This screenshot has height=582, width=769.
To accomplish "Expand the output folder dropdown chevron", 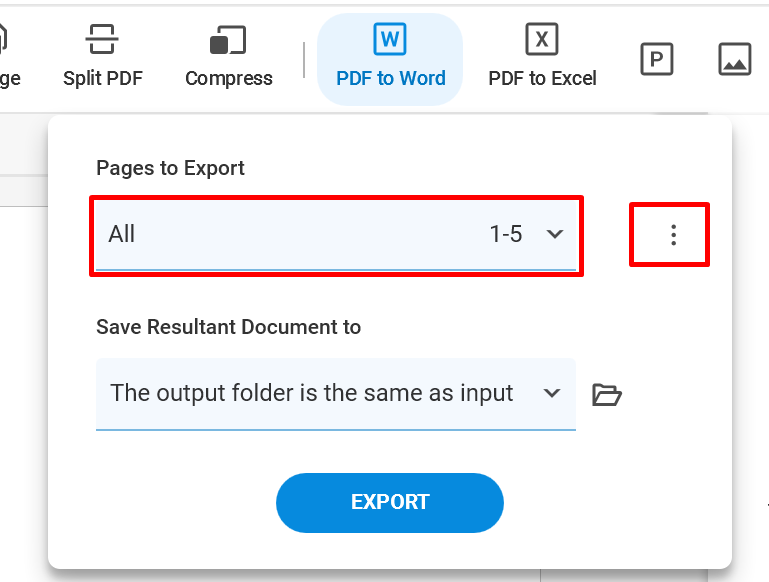I will coord(552,393).
